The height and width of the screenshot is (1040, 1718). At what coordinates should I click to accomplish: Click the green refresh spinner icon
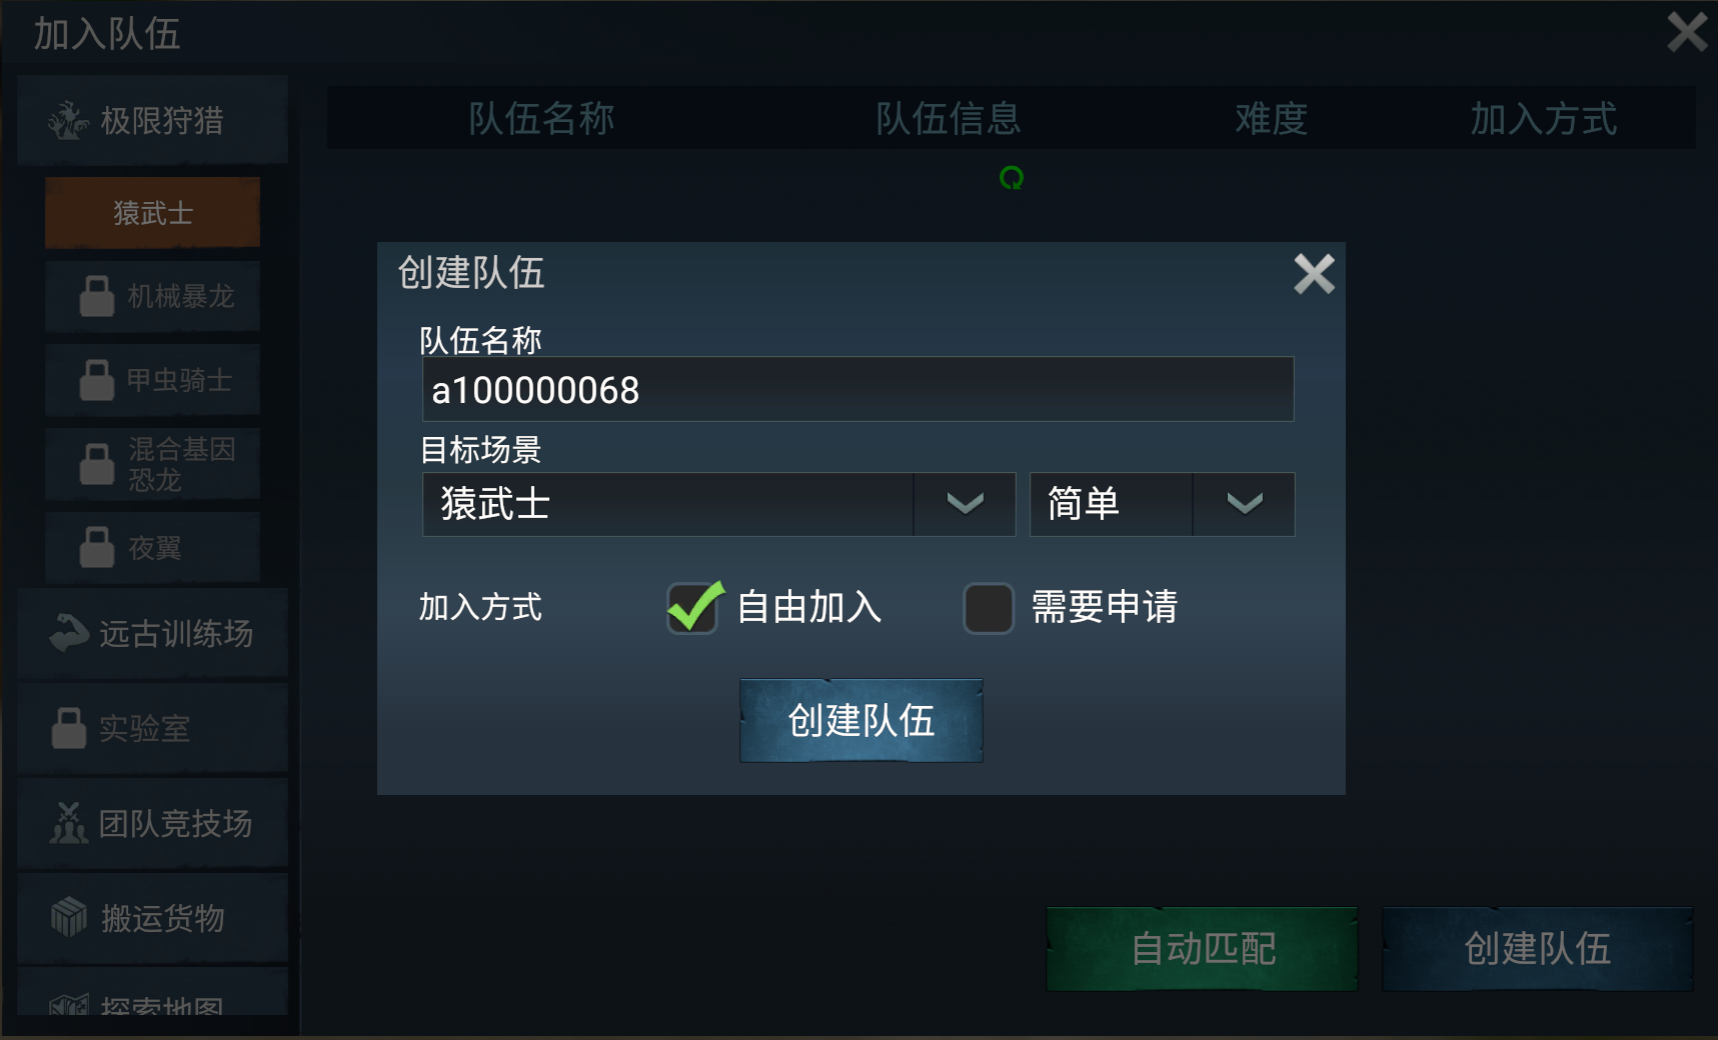click(x=1012, y=178)
